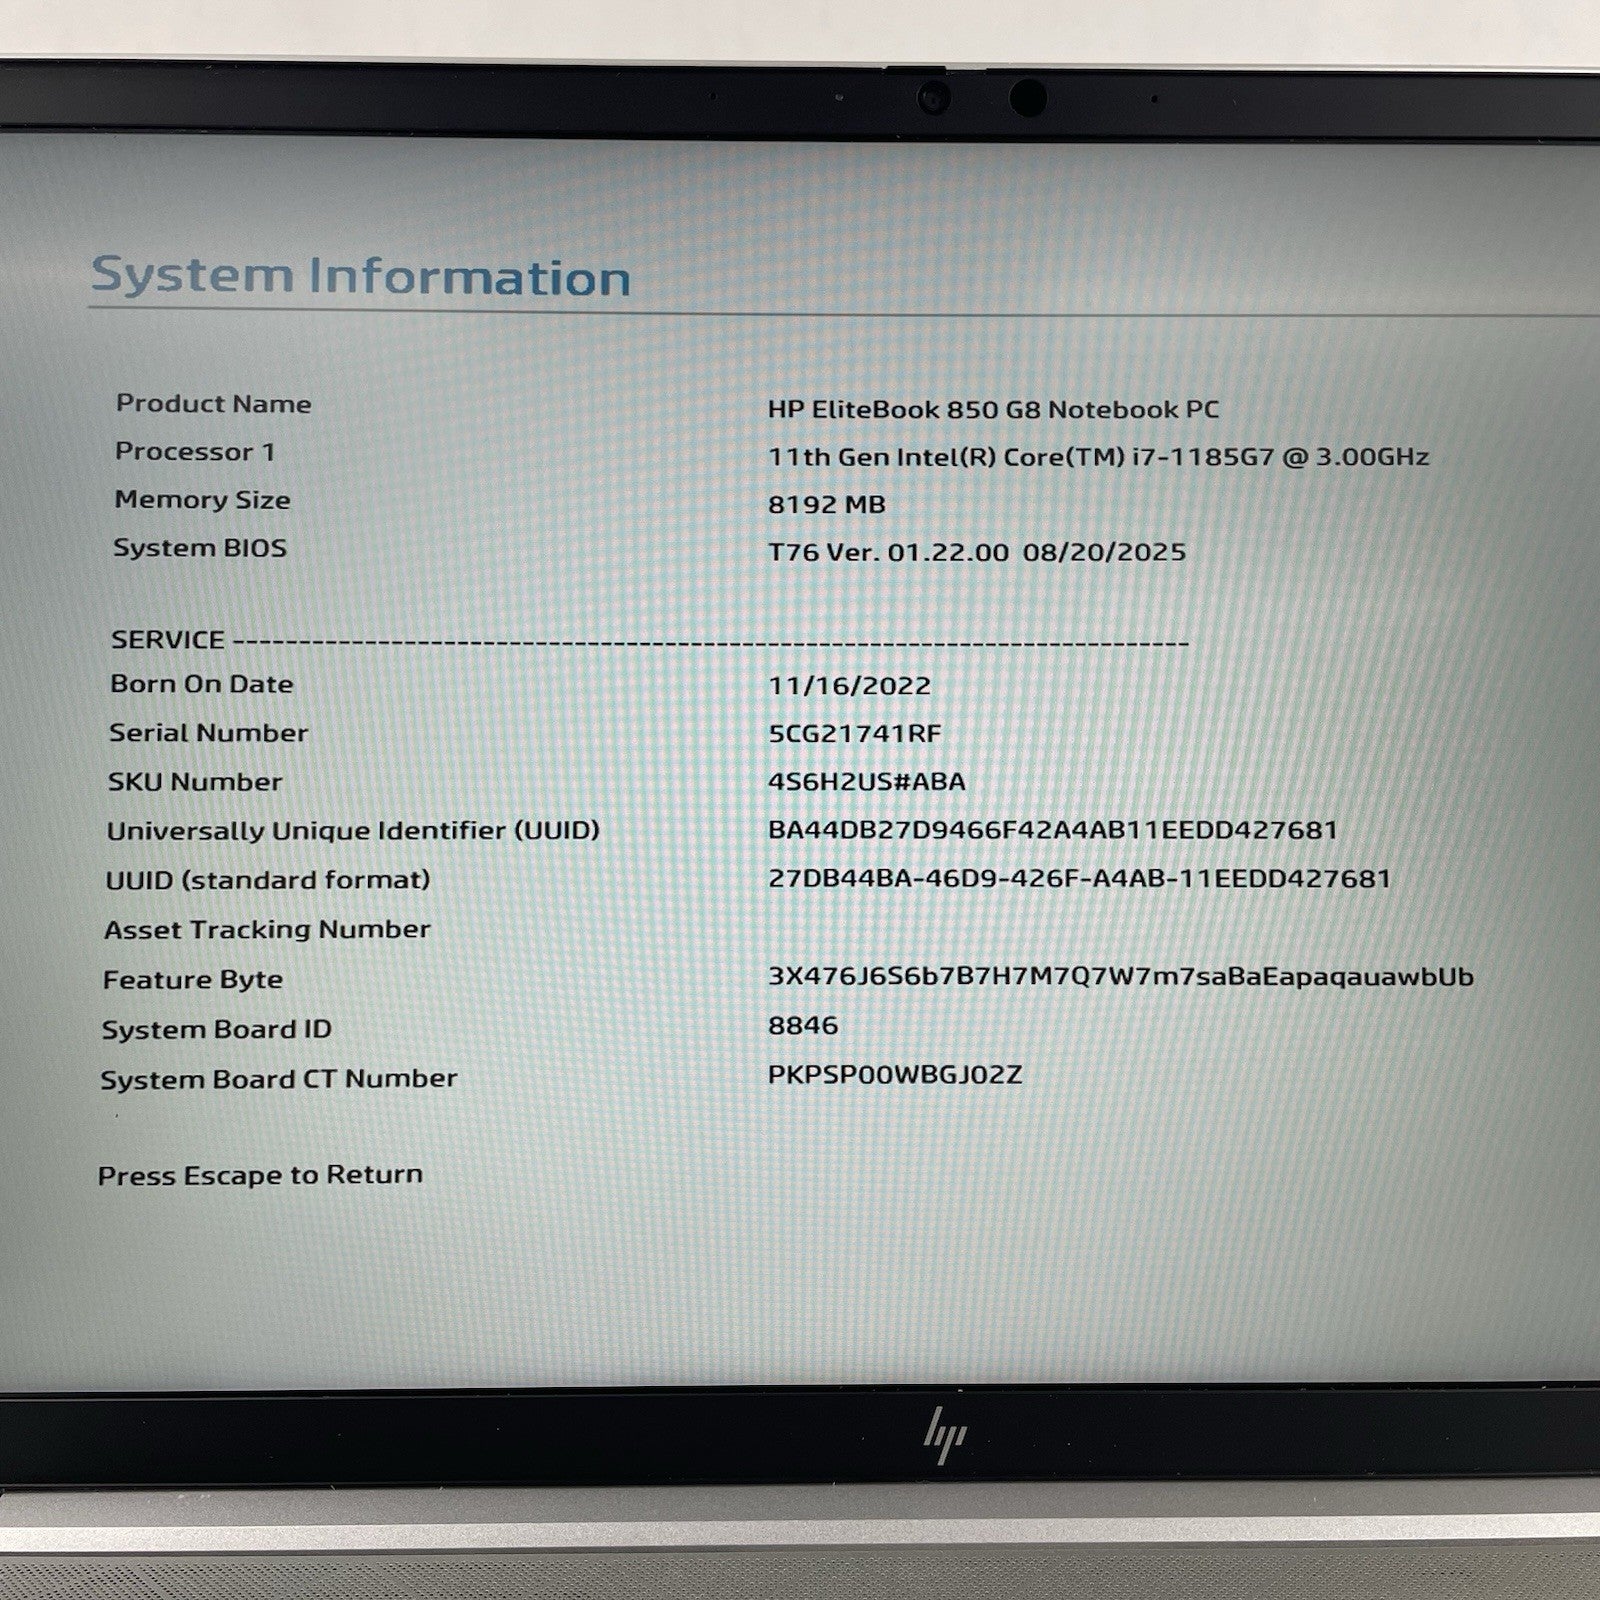This screenshot has height=1600, width=1600.
Task: Click the Feature Byte value starting with 3X476J
Action: coord(1120,977)
